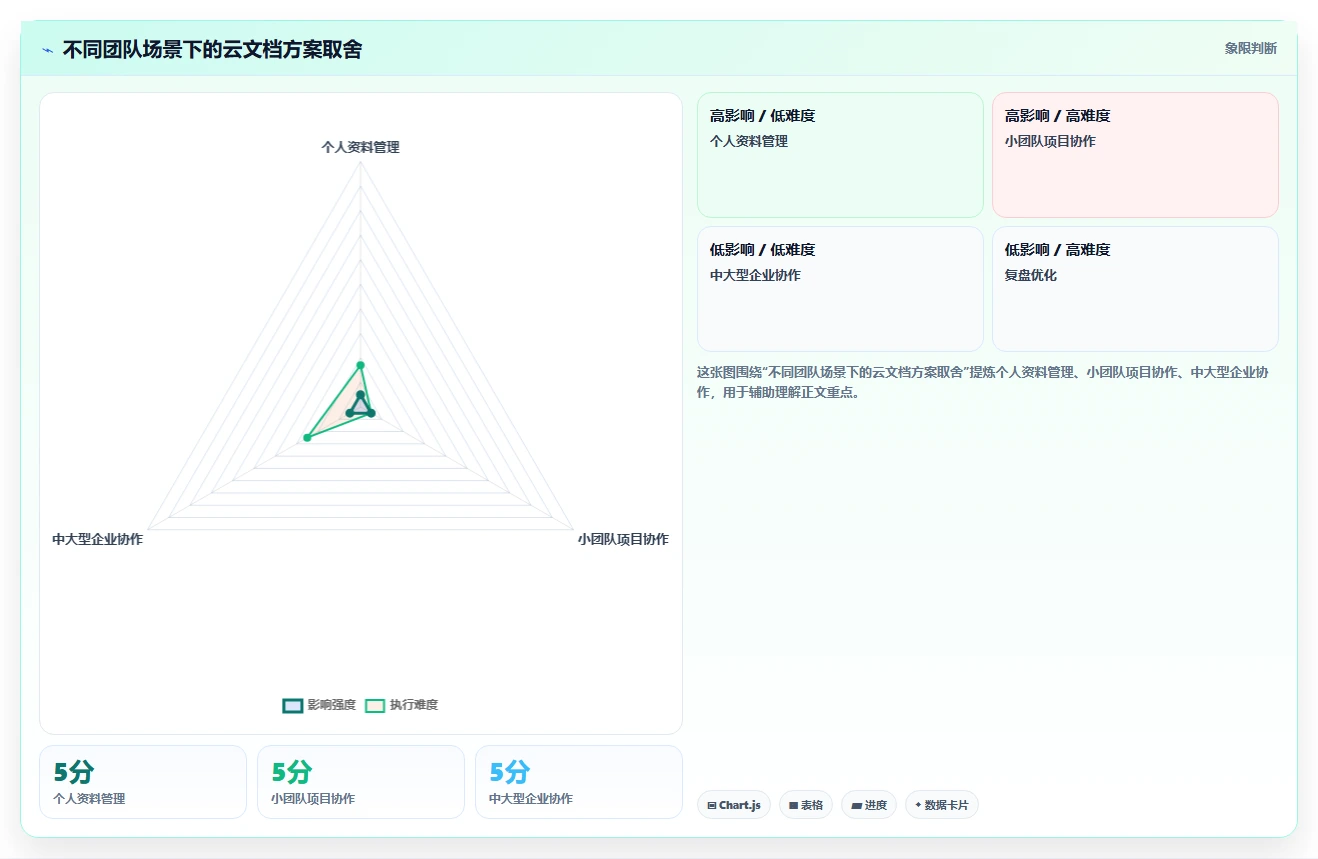Click the green 5分 value for 小团队项目协作

(x=292, y=772)
